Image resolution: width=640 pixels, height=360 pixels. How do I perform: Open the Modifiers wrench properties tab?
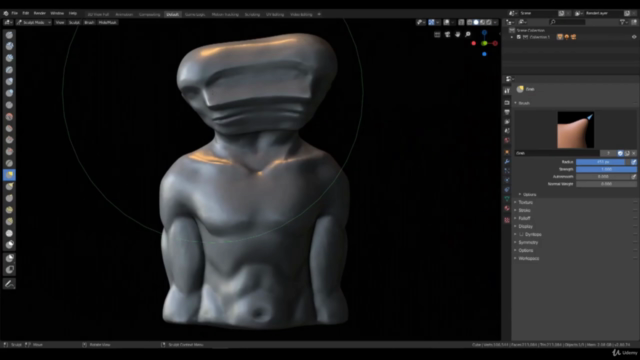[507, 162]
